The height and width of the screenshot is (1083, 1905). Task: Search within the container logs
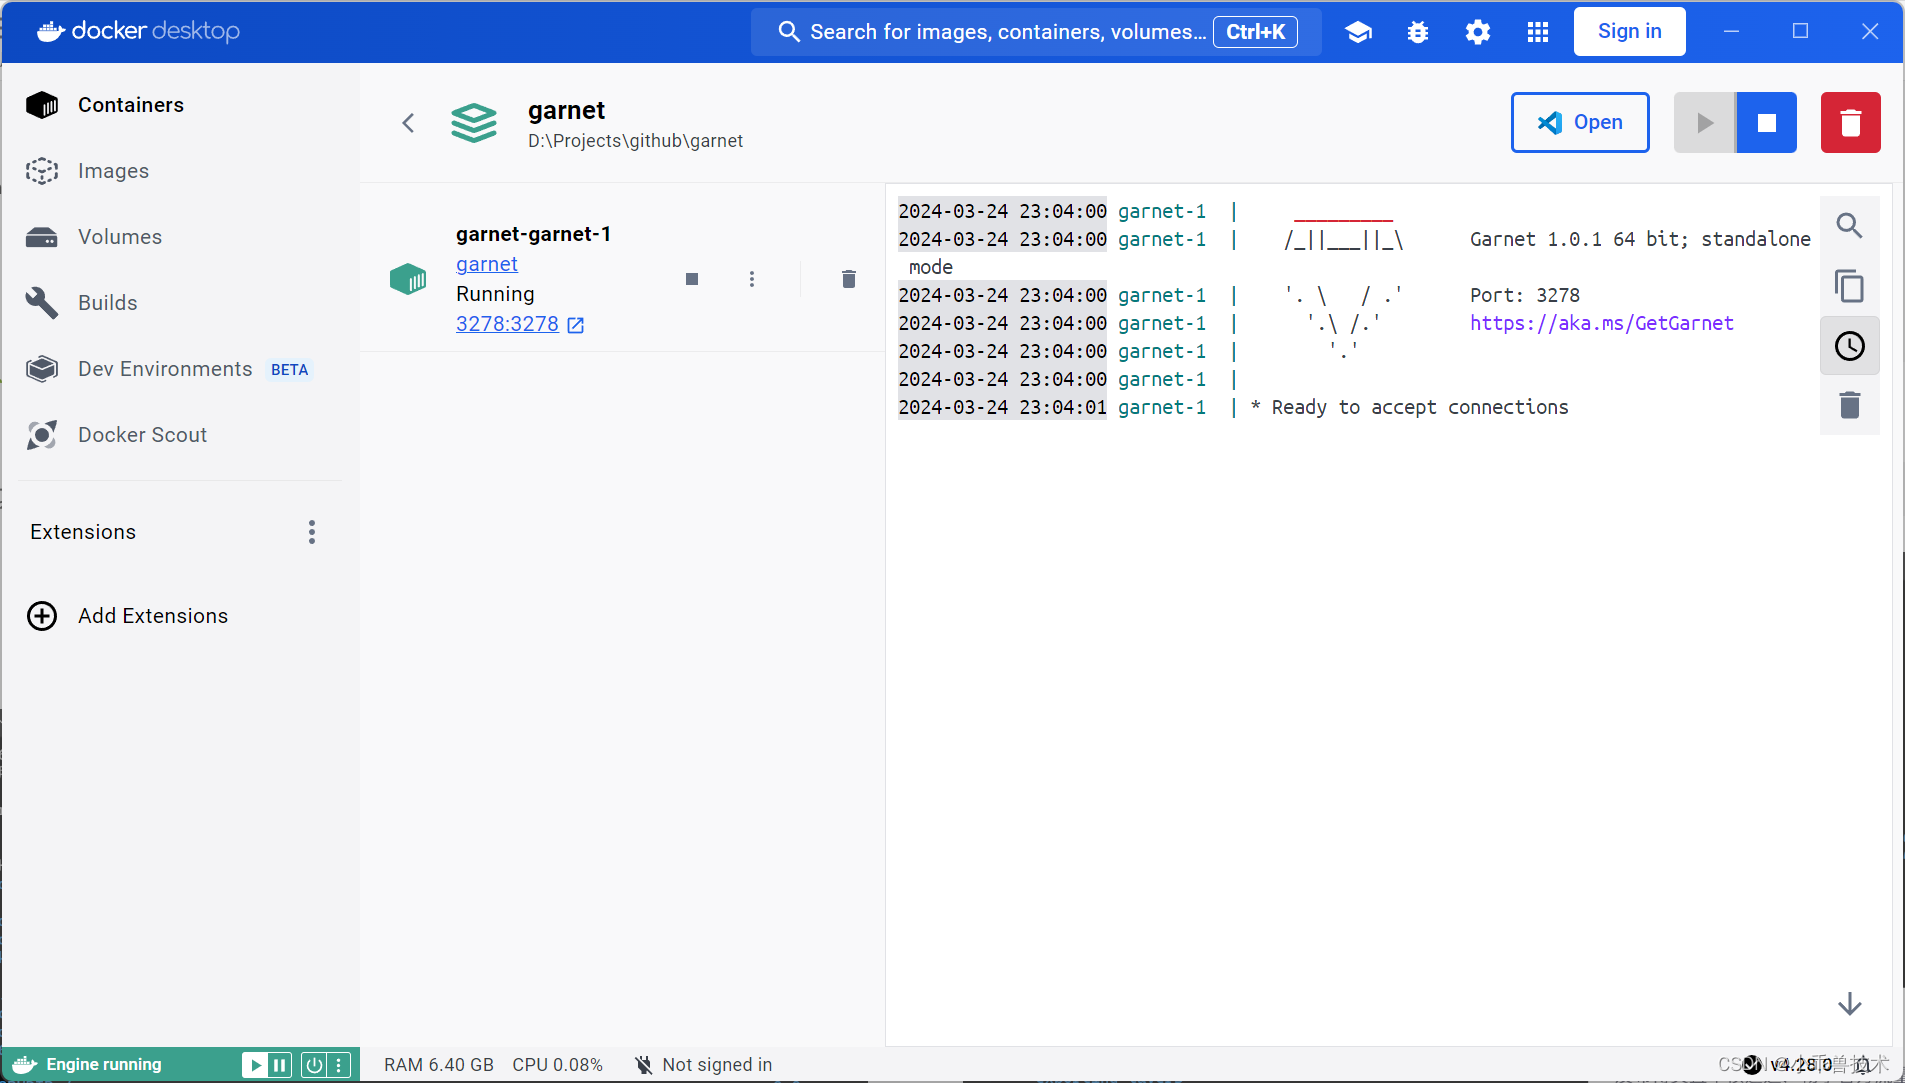click(x=1848, y=225)
